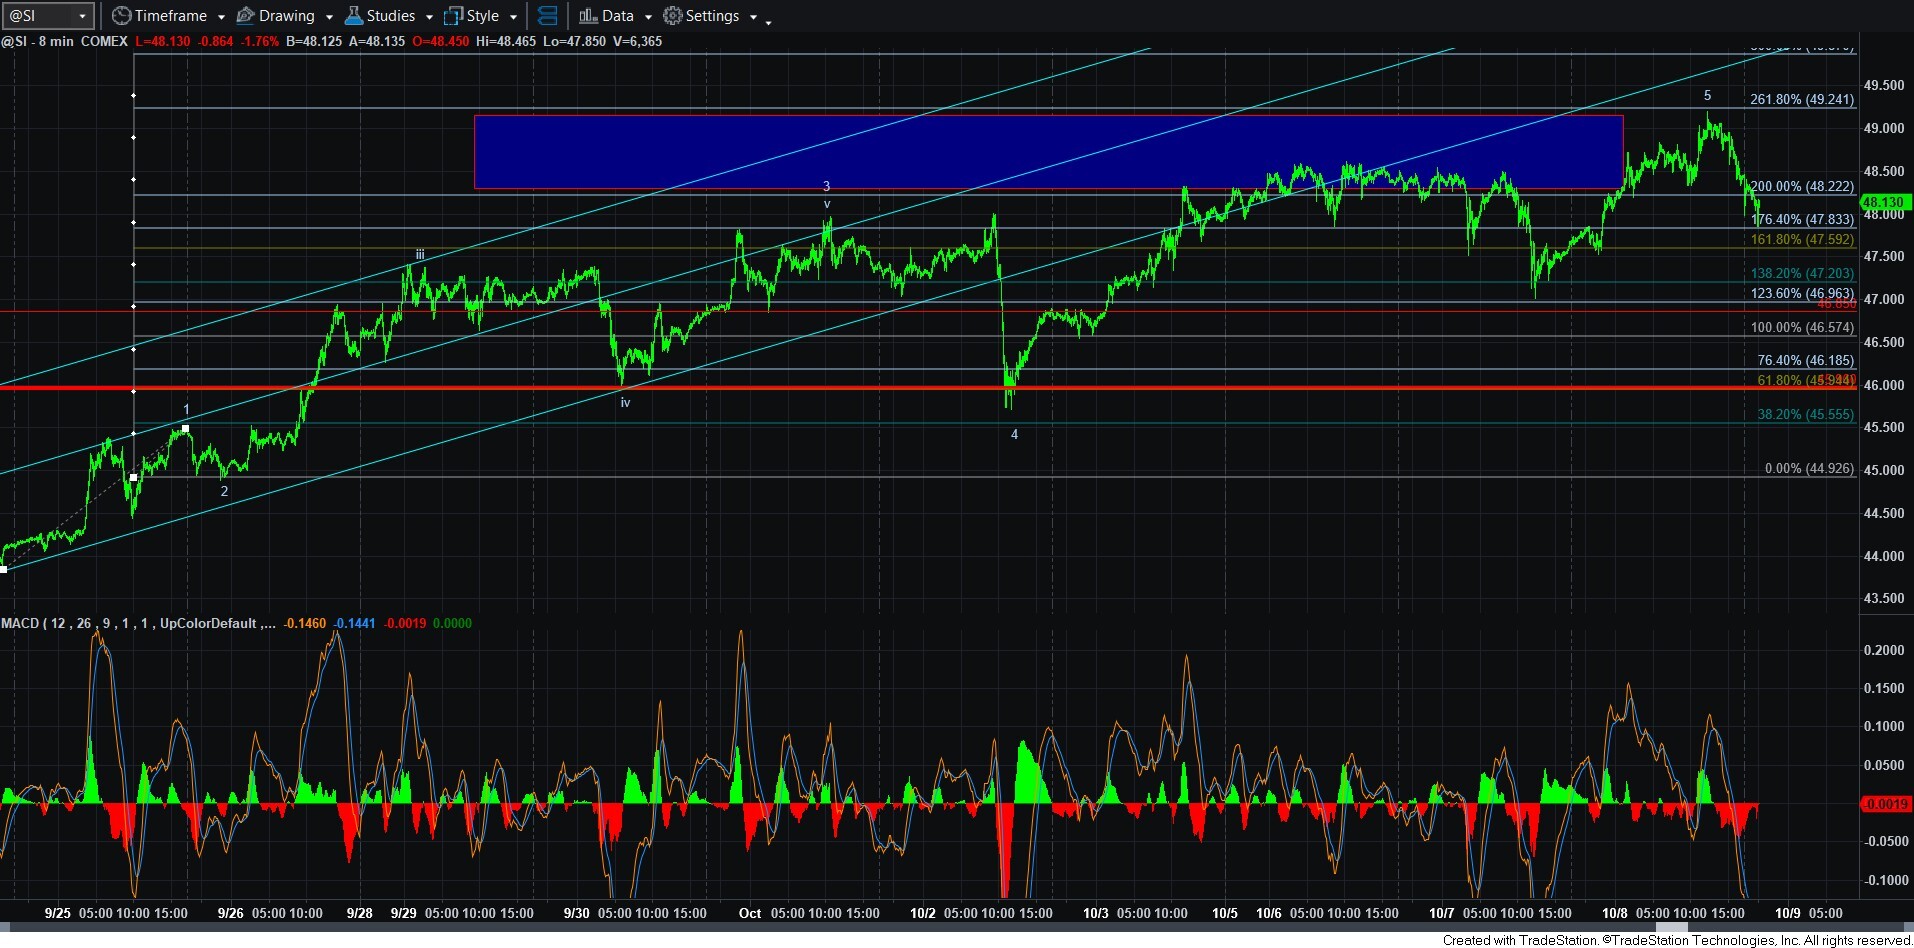Expand the @SI symbol dropdown arrow
Viewport: 1914px width, 948px height.
click(82, 16)
